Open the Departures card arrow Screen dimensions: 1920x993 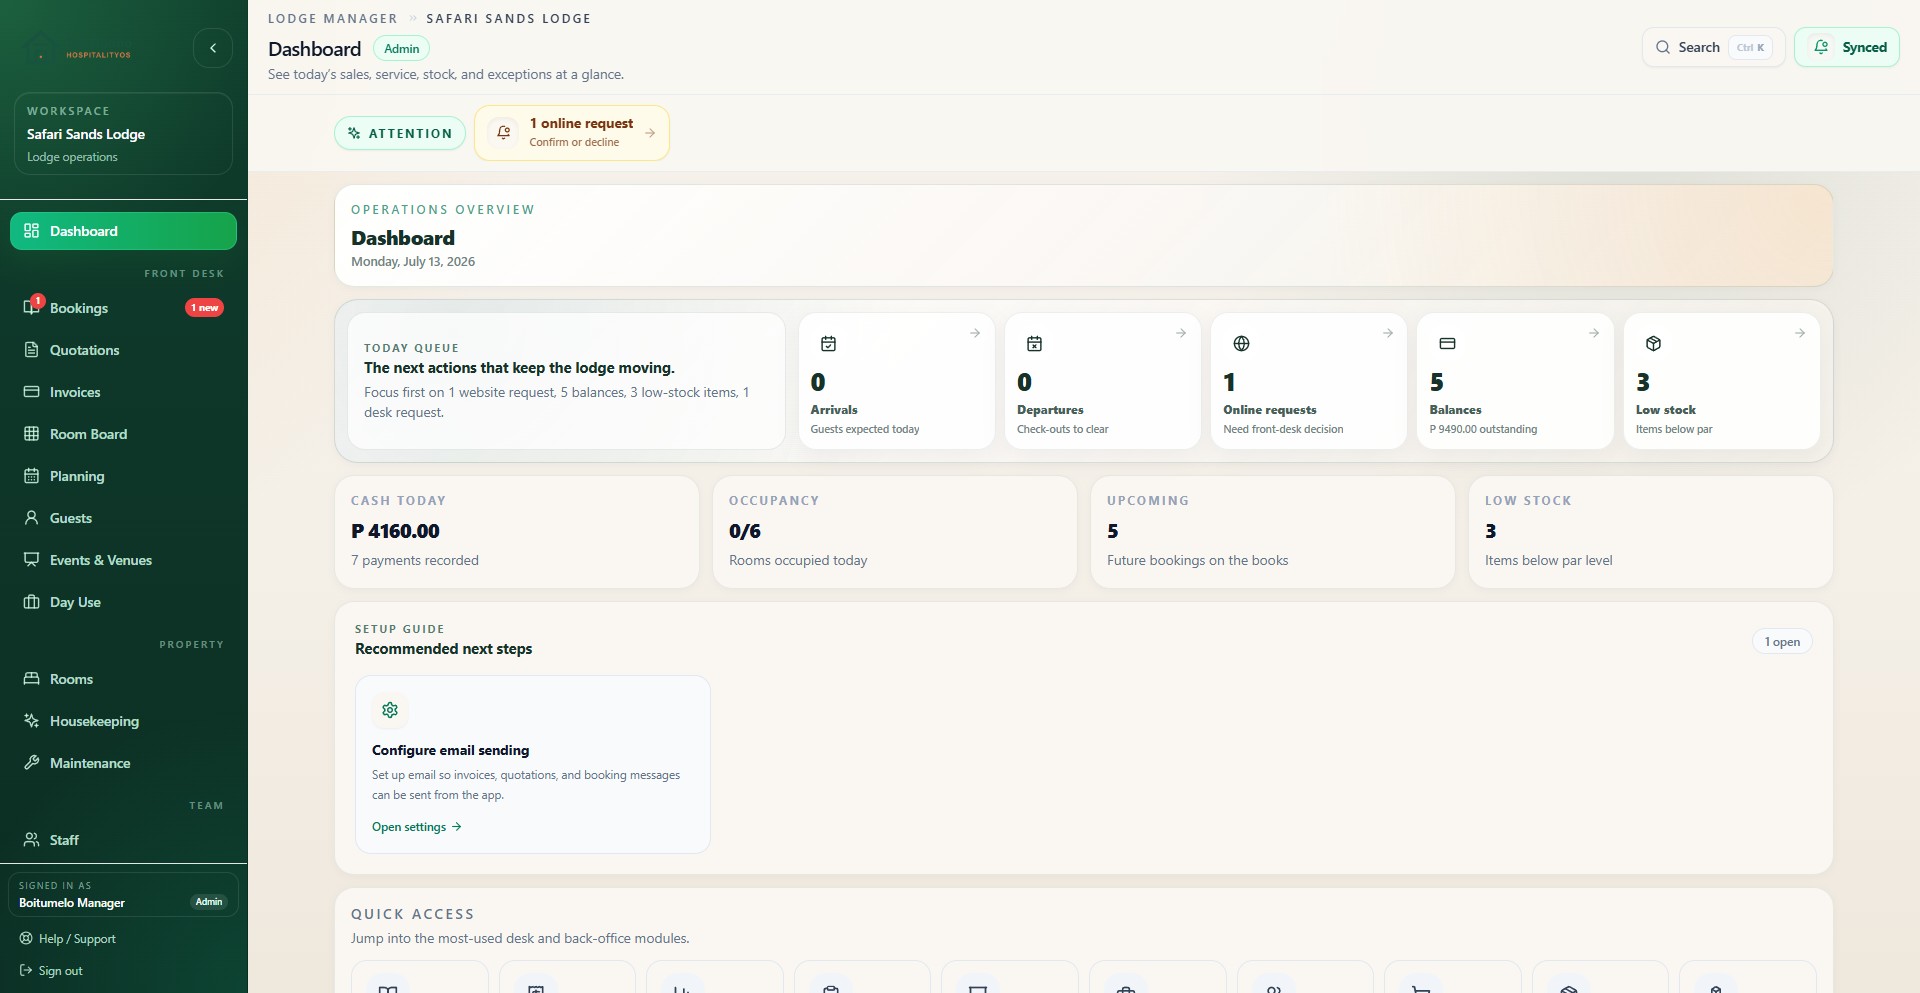[x=1181, y=333]
